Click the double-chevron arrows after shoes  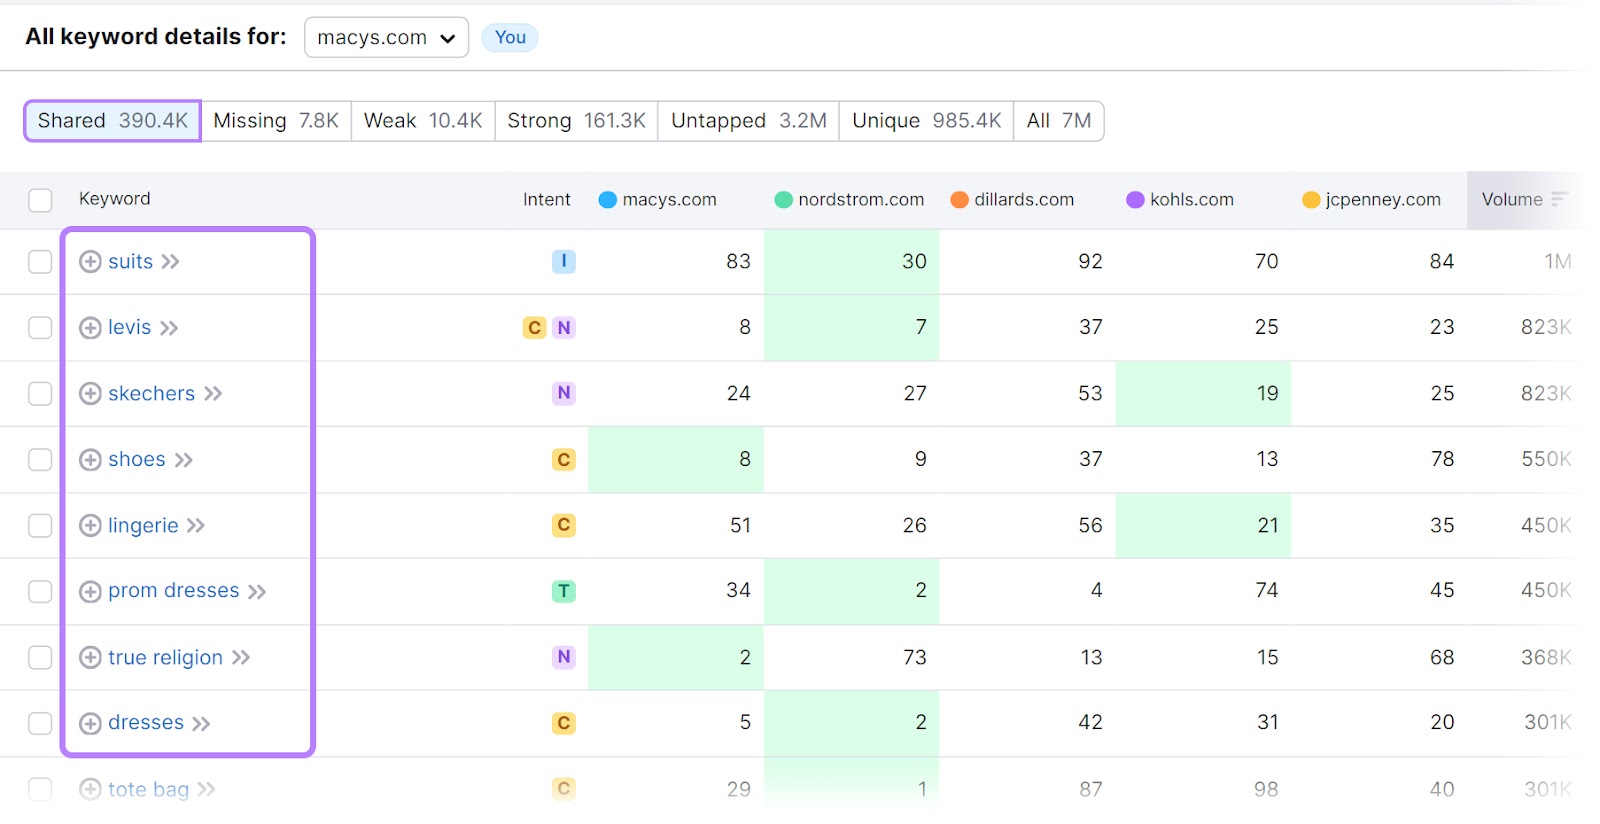point(183,460)
